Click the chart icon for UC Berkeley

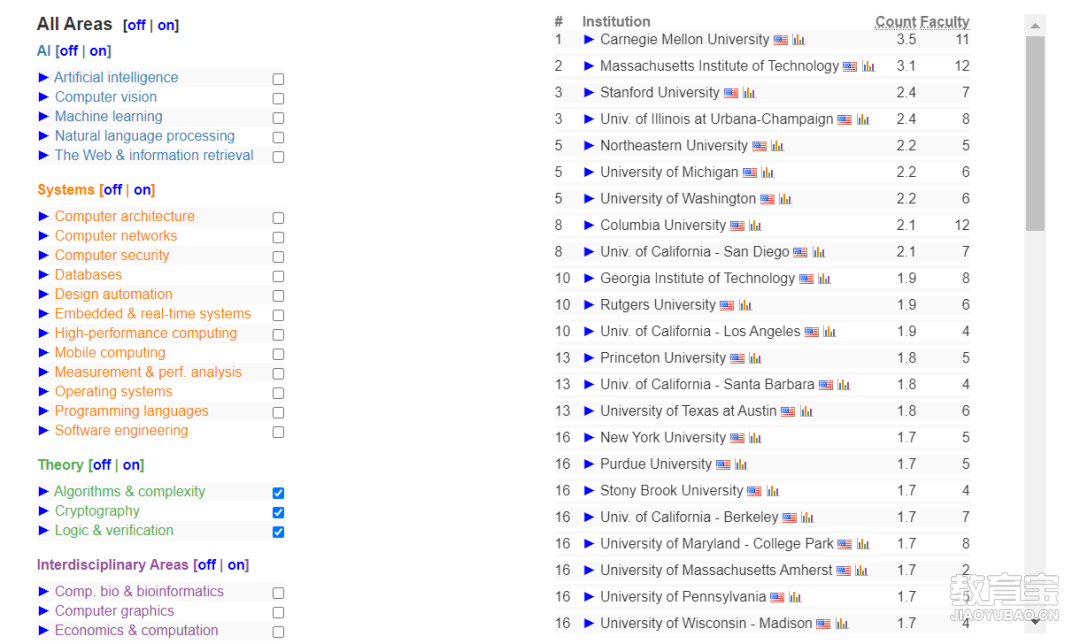(808, 518)
